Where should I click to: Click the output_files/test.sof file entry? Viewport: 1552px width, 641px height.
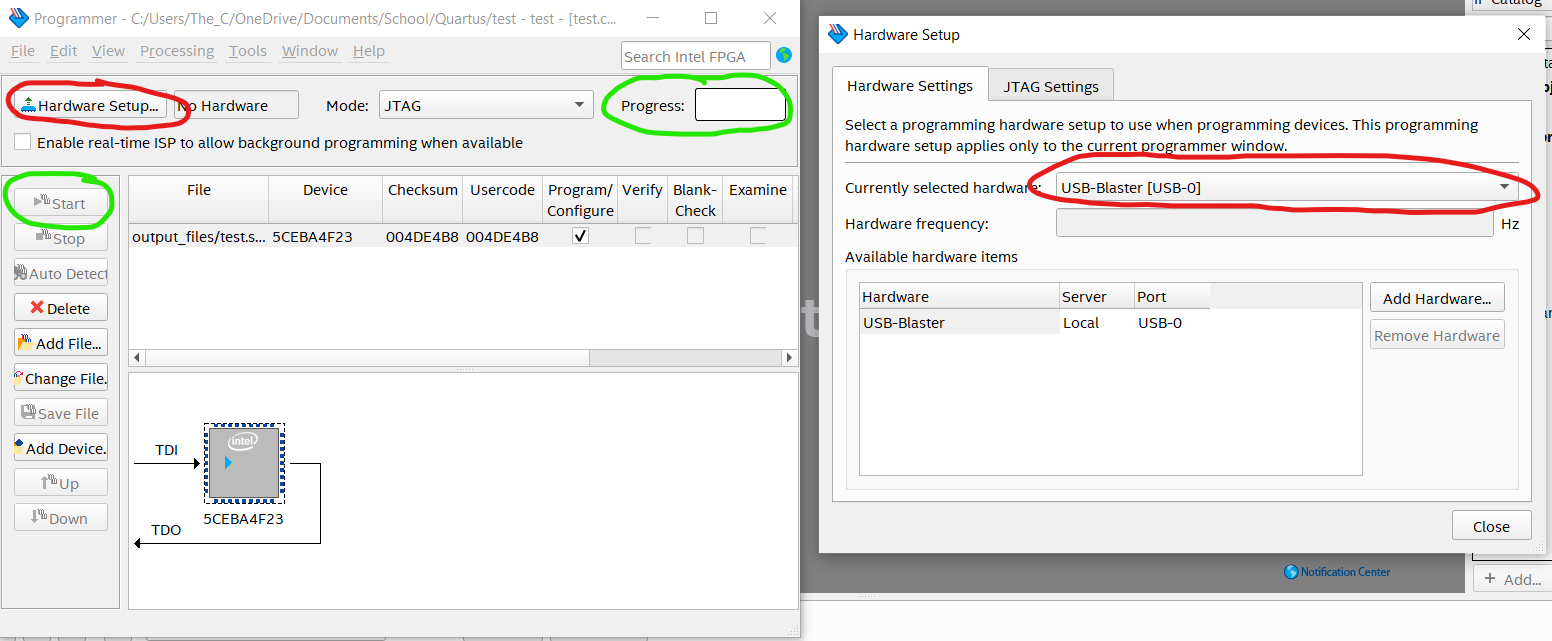(x=199, y=237)
